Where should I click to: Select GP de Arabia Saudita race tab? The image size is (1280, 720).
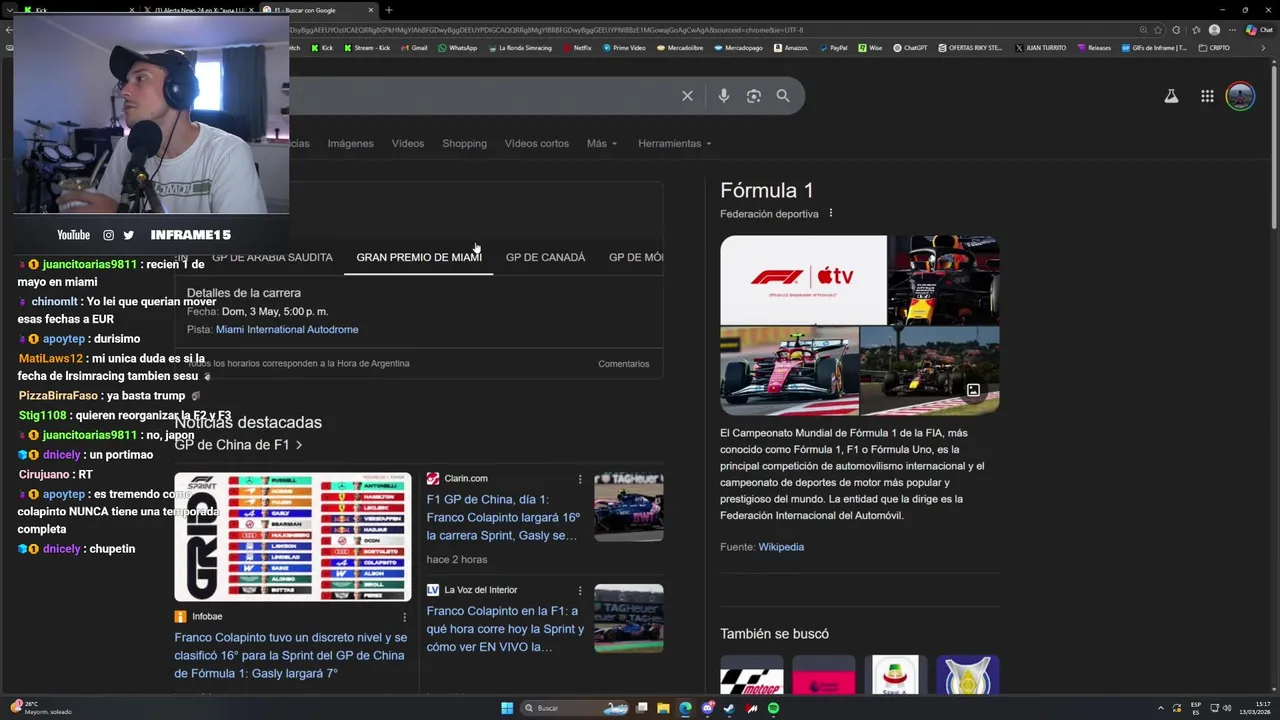pos(272,257)
